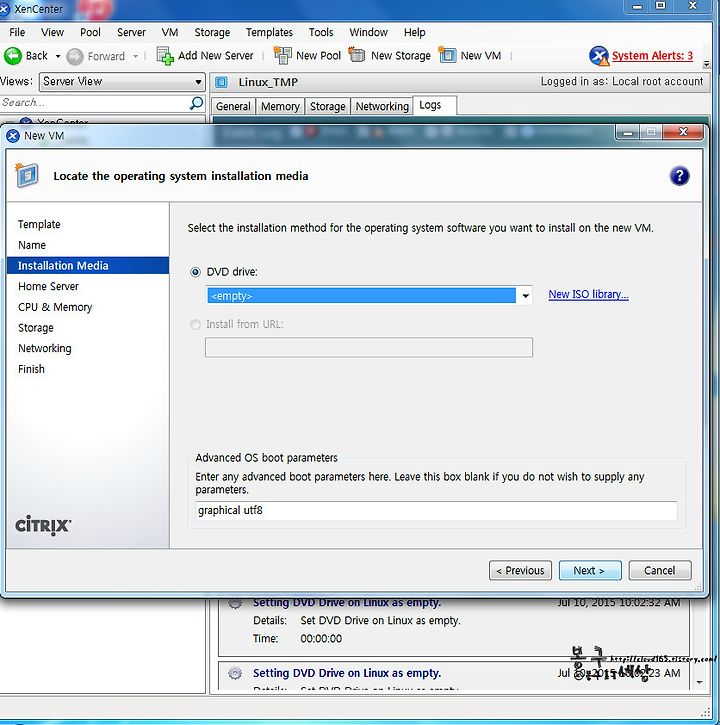Open the Server menu
The height and width of the screenshot is (725, 720).
131,32
